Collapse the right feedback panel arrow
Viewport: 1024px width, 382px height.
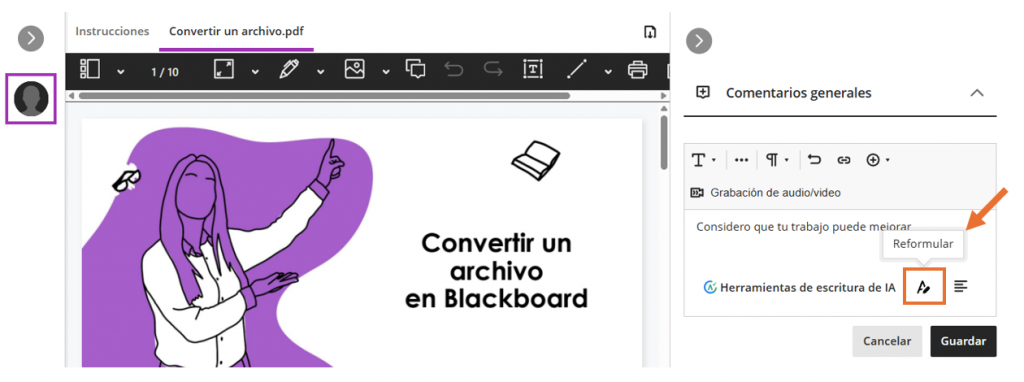pyautogui.click(x=699, y=41)
